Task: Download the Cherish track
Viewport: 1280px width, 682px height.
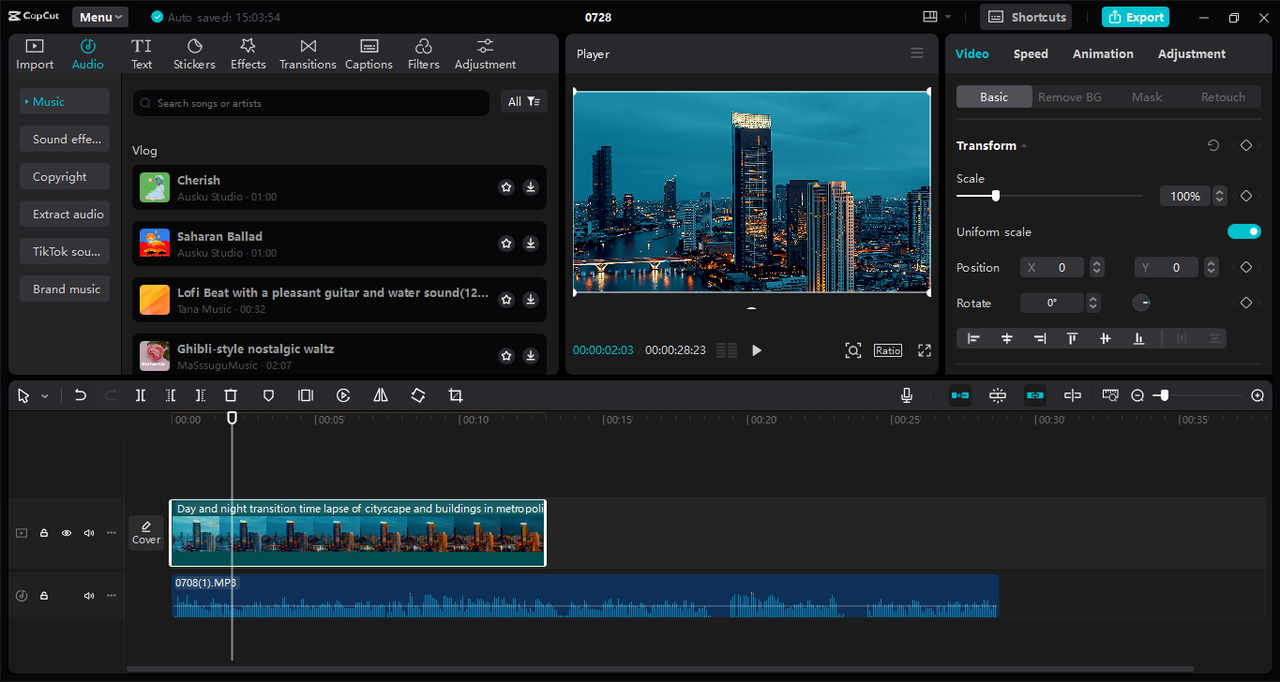Action: 530,187
